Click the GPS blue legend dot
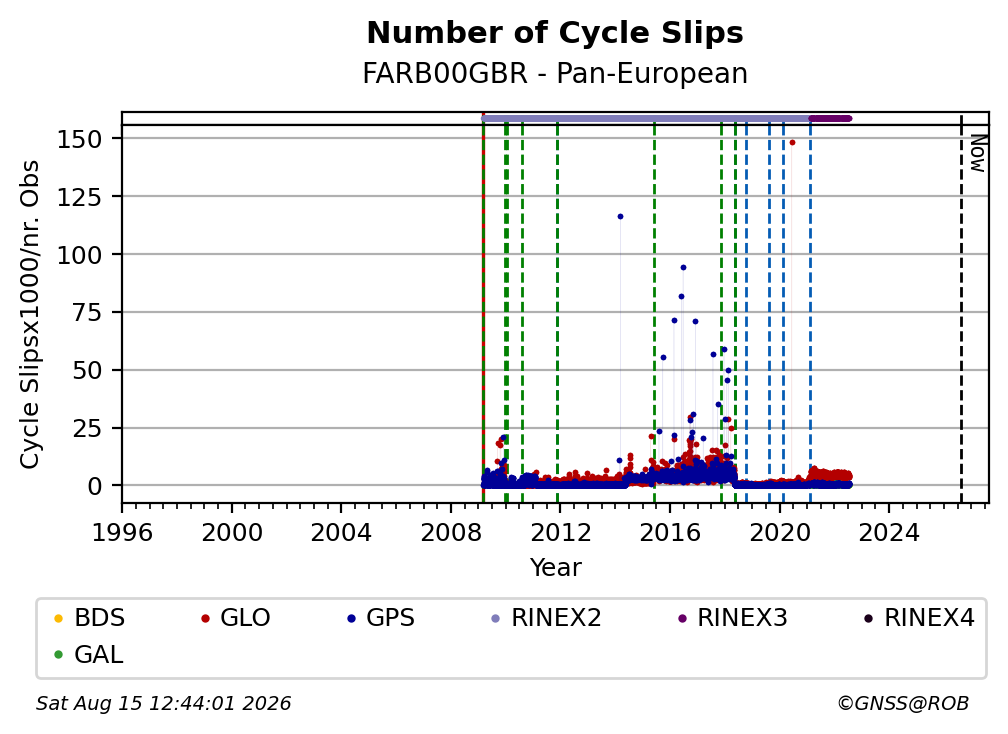Viewport: 1008px width, 734px height. point(351,618)
